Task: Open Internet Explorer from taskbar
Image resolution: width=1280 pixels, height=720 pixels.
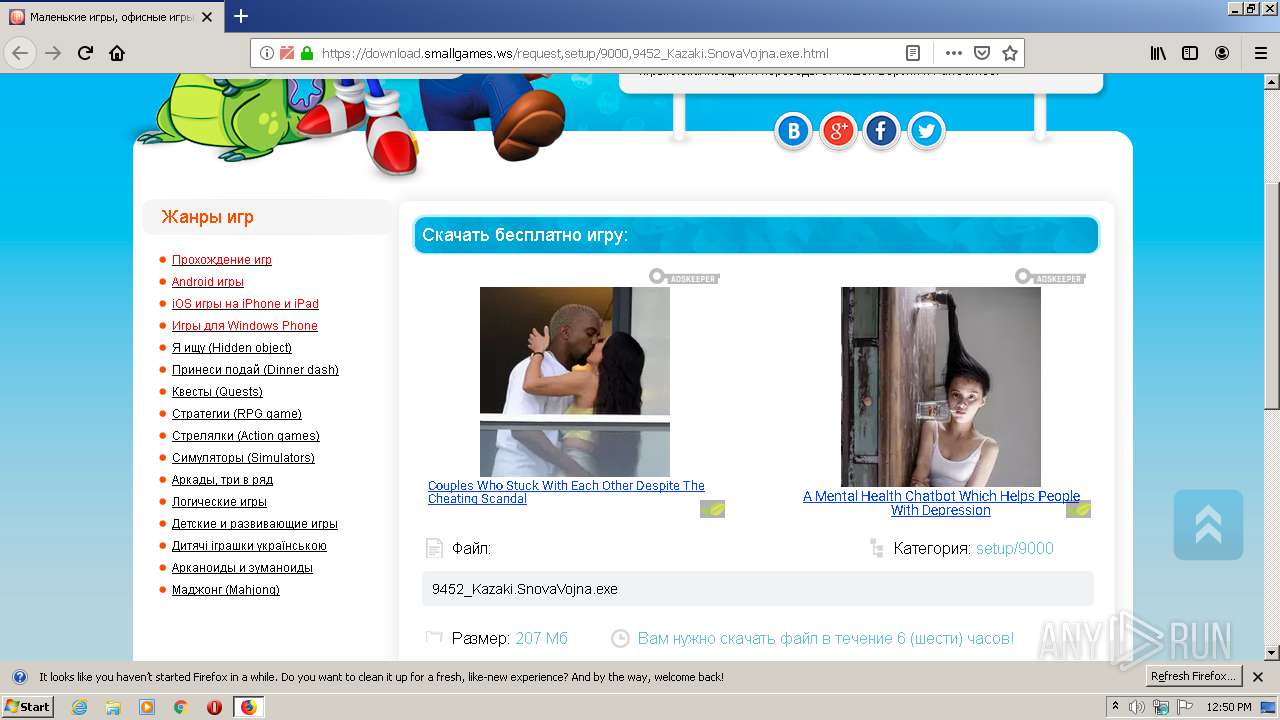Action: (79, 707)
